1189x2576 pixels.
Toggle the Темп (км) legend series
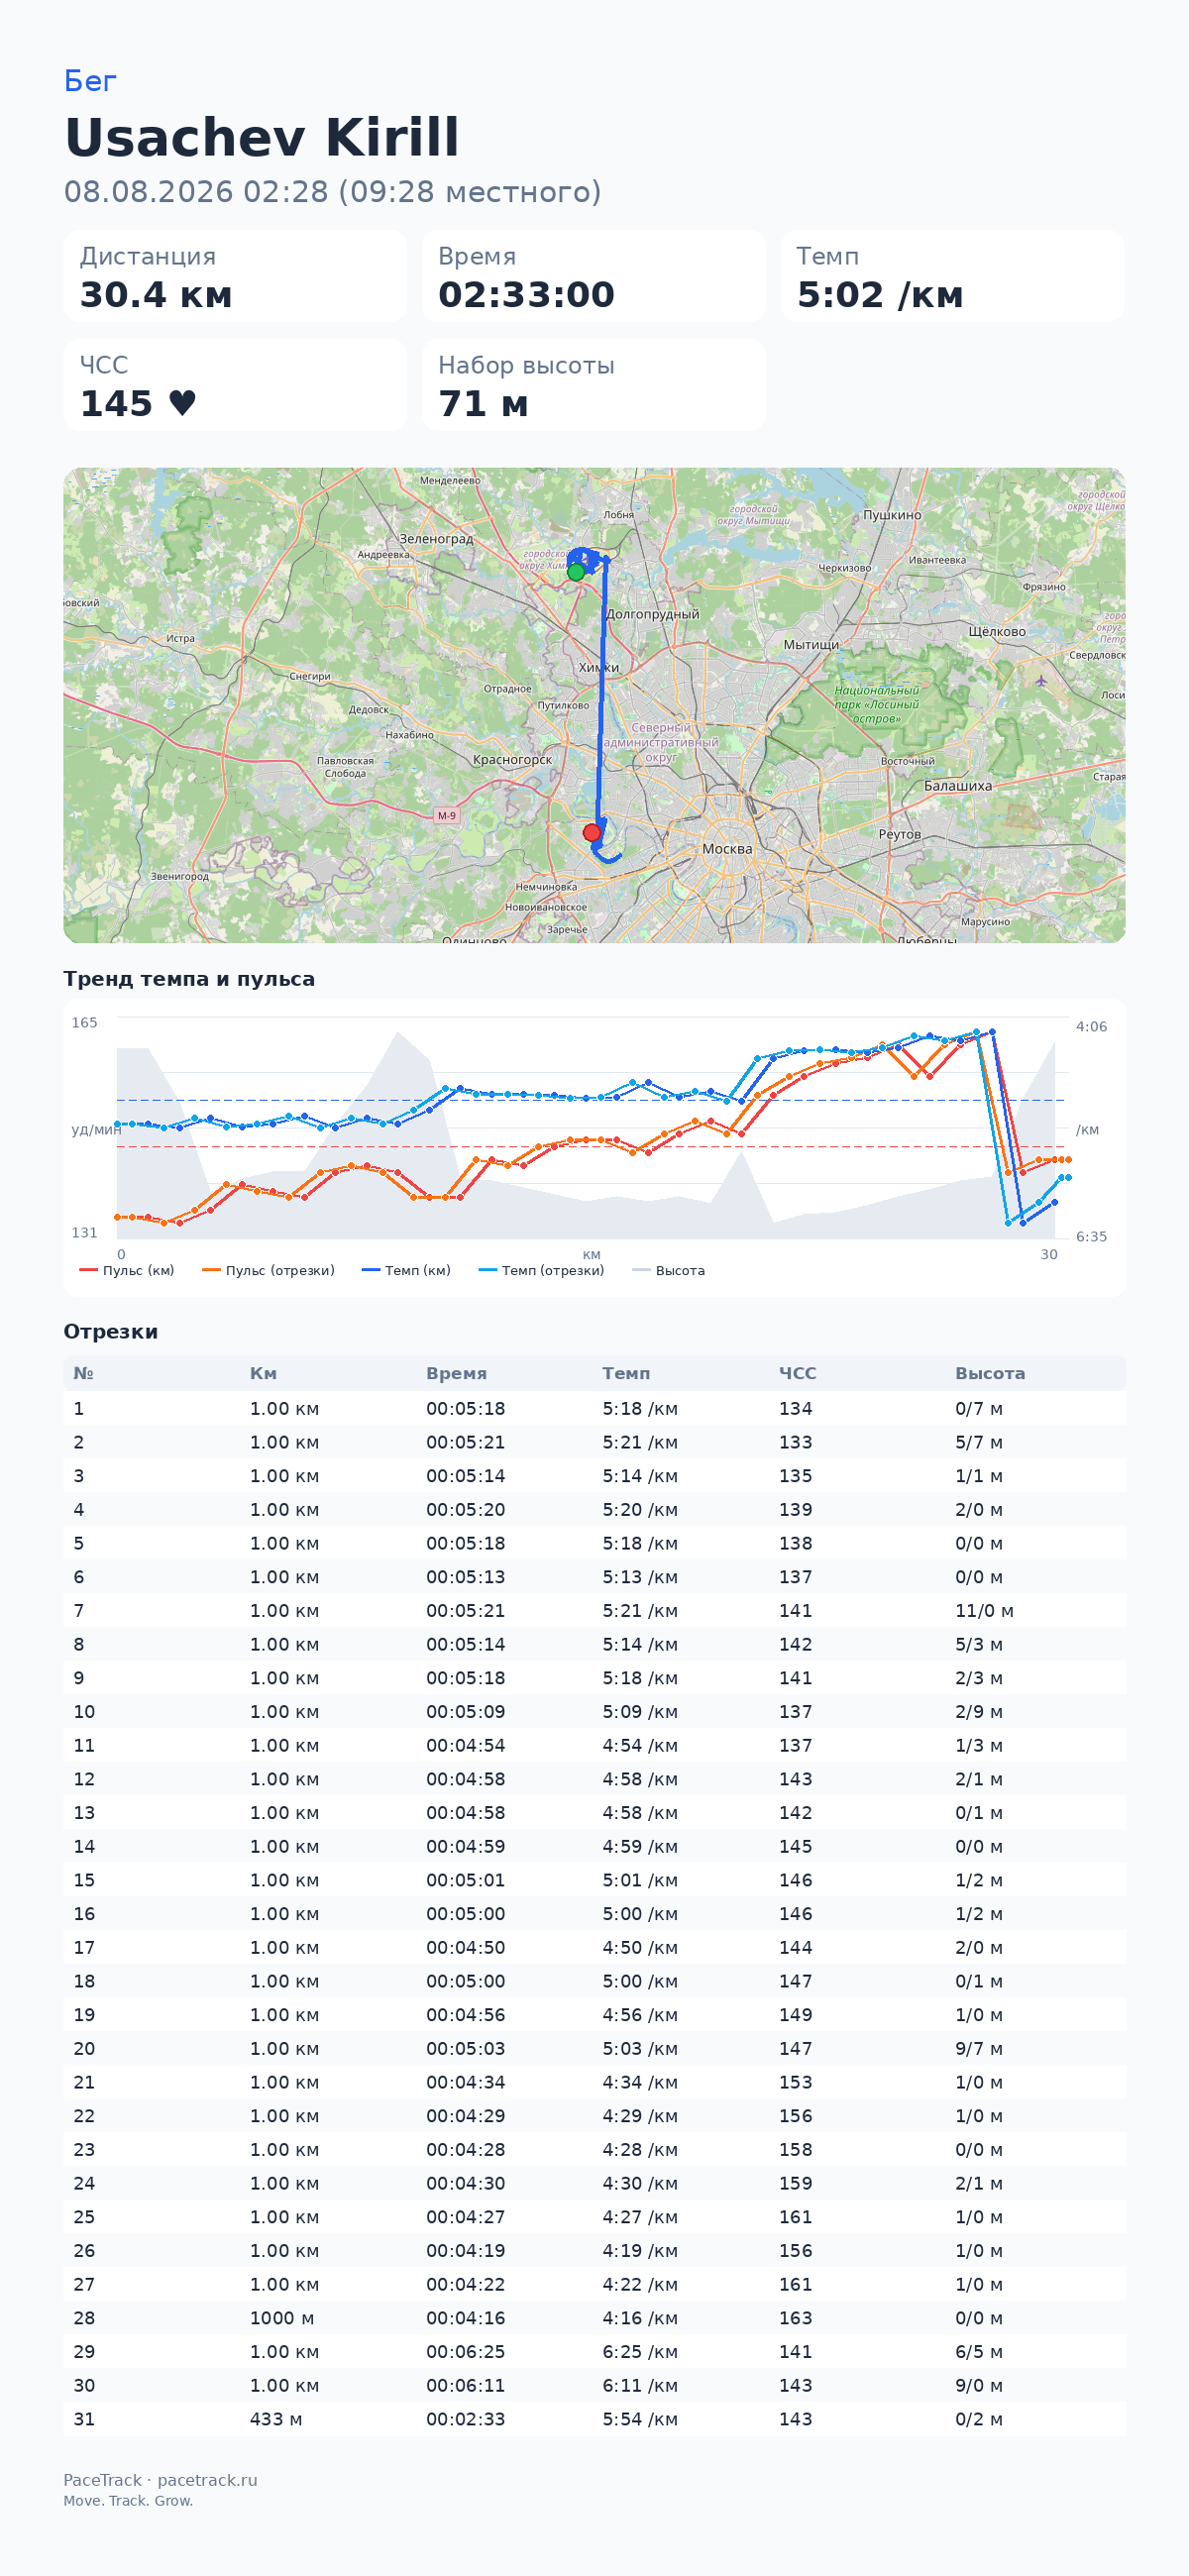click(x=406, y=1270)
